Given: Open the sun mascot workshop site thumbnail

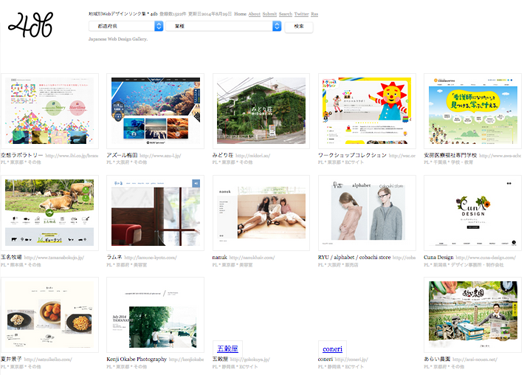Looking at the screenshot, I should pyautogui.click(x=367, y=111).
